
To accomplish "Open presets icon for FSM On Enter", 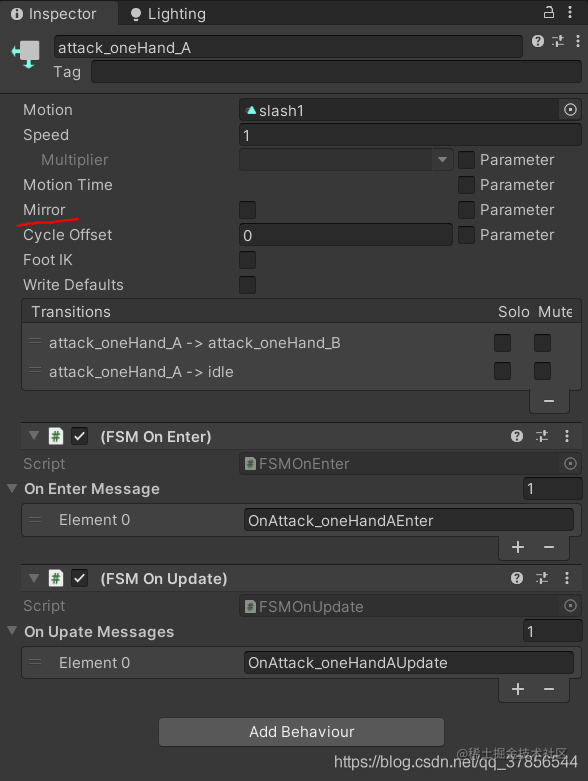I will (542, 436).
